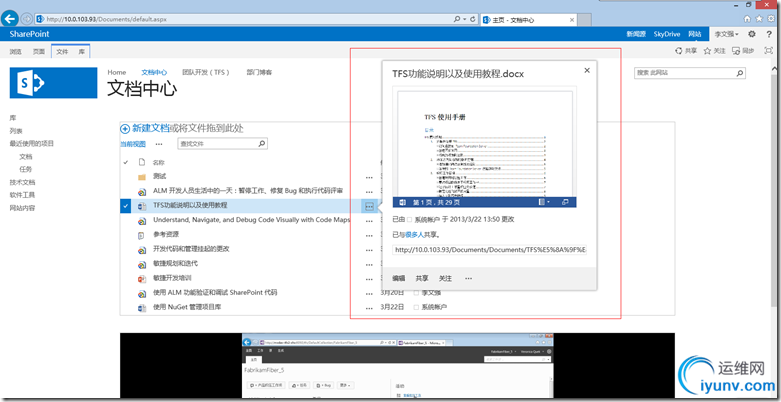
Task: Click the site search magnifier icon
Action: coord(740,73)
